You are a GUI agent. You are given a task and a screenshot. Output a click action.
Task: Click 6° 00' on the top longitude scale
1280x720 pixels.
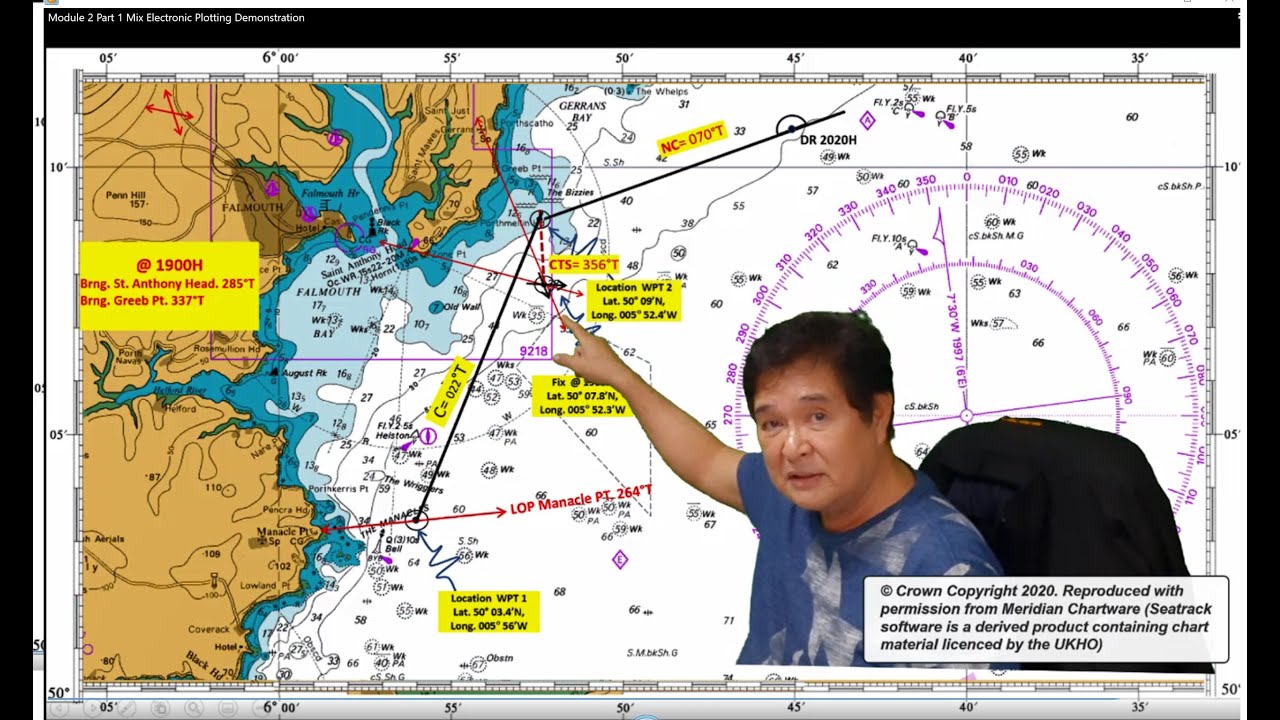coord(279,59)
